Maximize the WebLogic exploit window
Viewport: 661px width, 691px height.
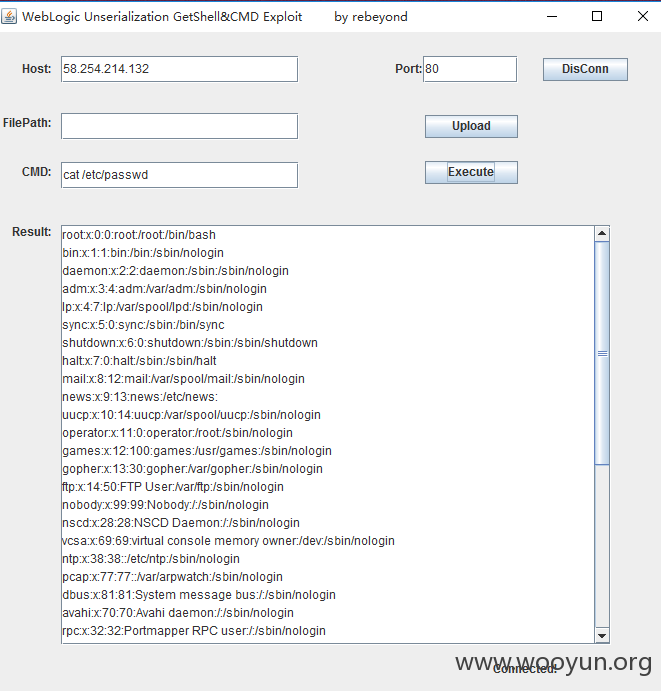597,16
